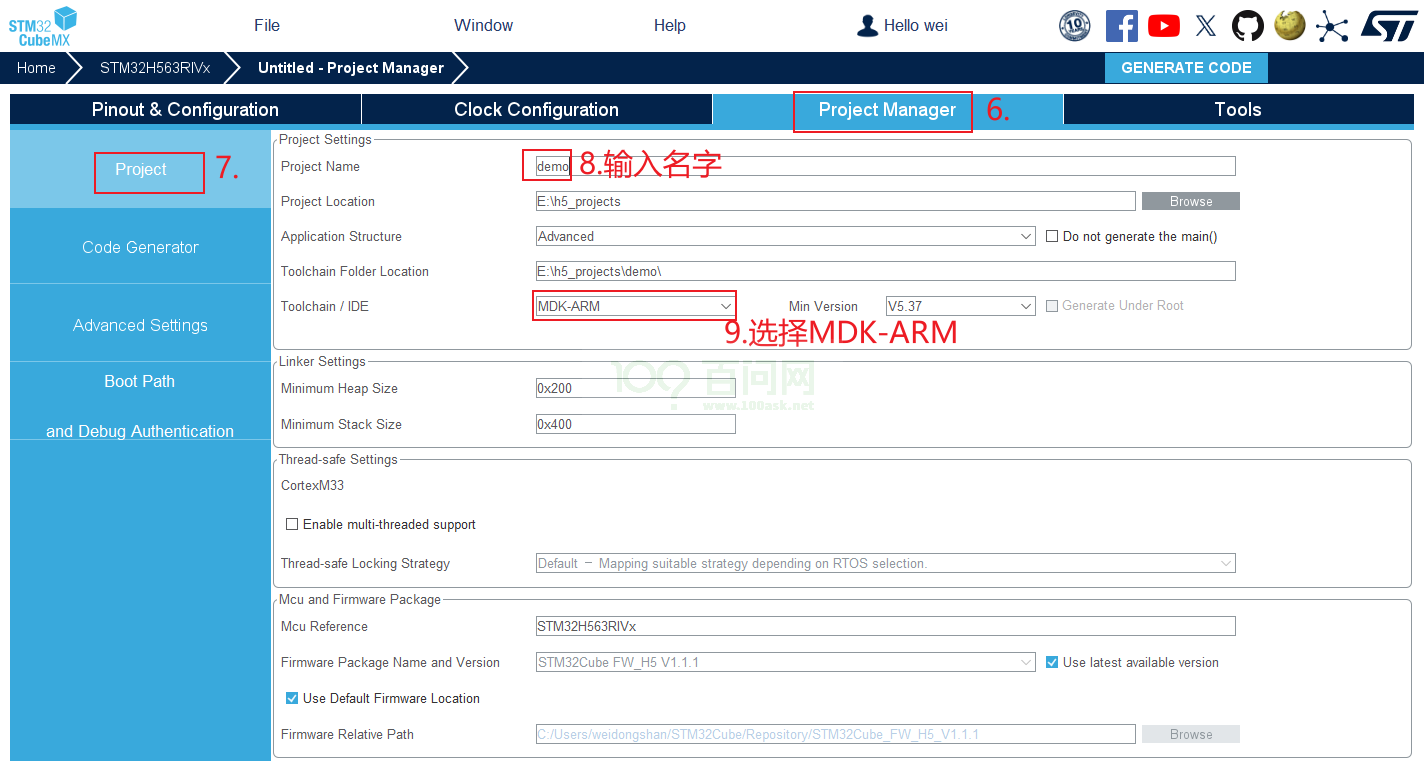1424x771 pixels.
Task: Toggle Generate Under Root checkbox
Action: [x=1052, y=306]
